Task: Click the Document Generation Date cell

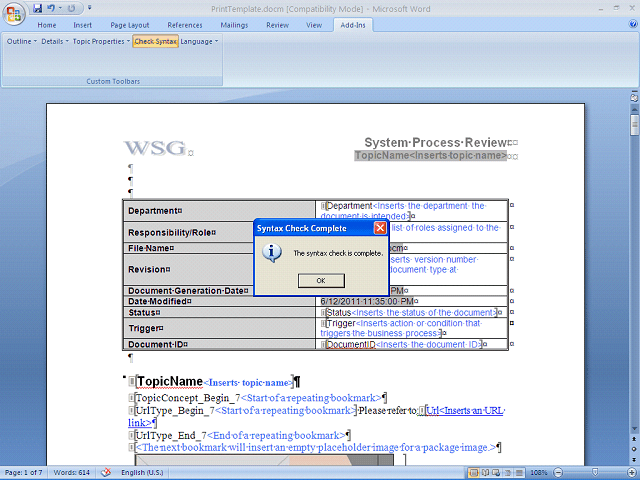Action: point(188,291)
